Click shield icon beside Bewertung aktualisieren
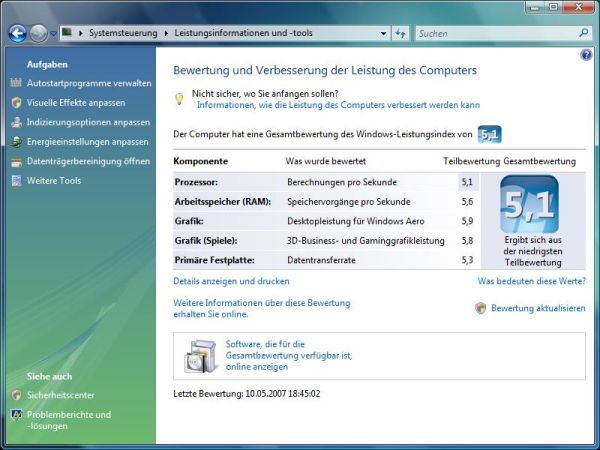Image resolution: width=600 pixels, height=450 pixels. 480,308
